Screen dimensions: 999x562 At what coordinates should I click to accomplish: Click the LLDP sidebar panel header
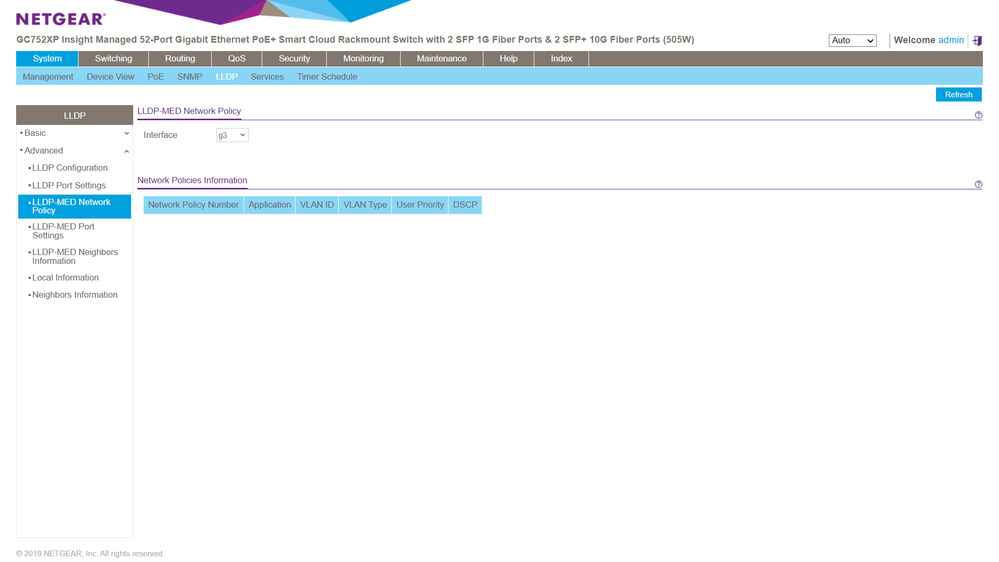(x=75, y=115)
